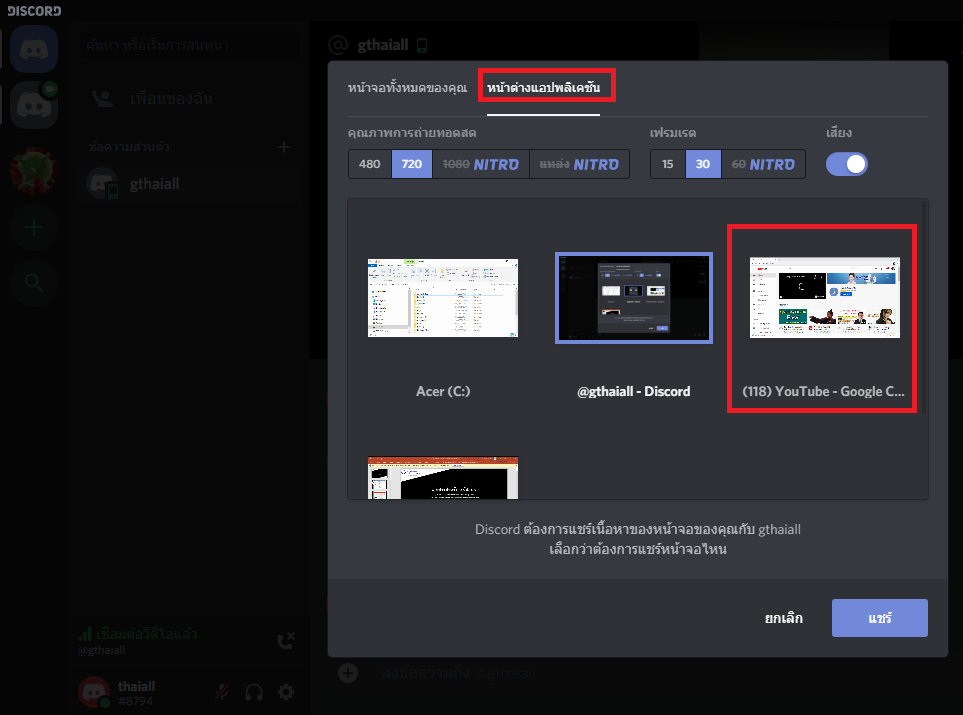963x715 pixels.
Task: Open User Settings gear icon
Action: tap(286, 692)
